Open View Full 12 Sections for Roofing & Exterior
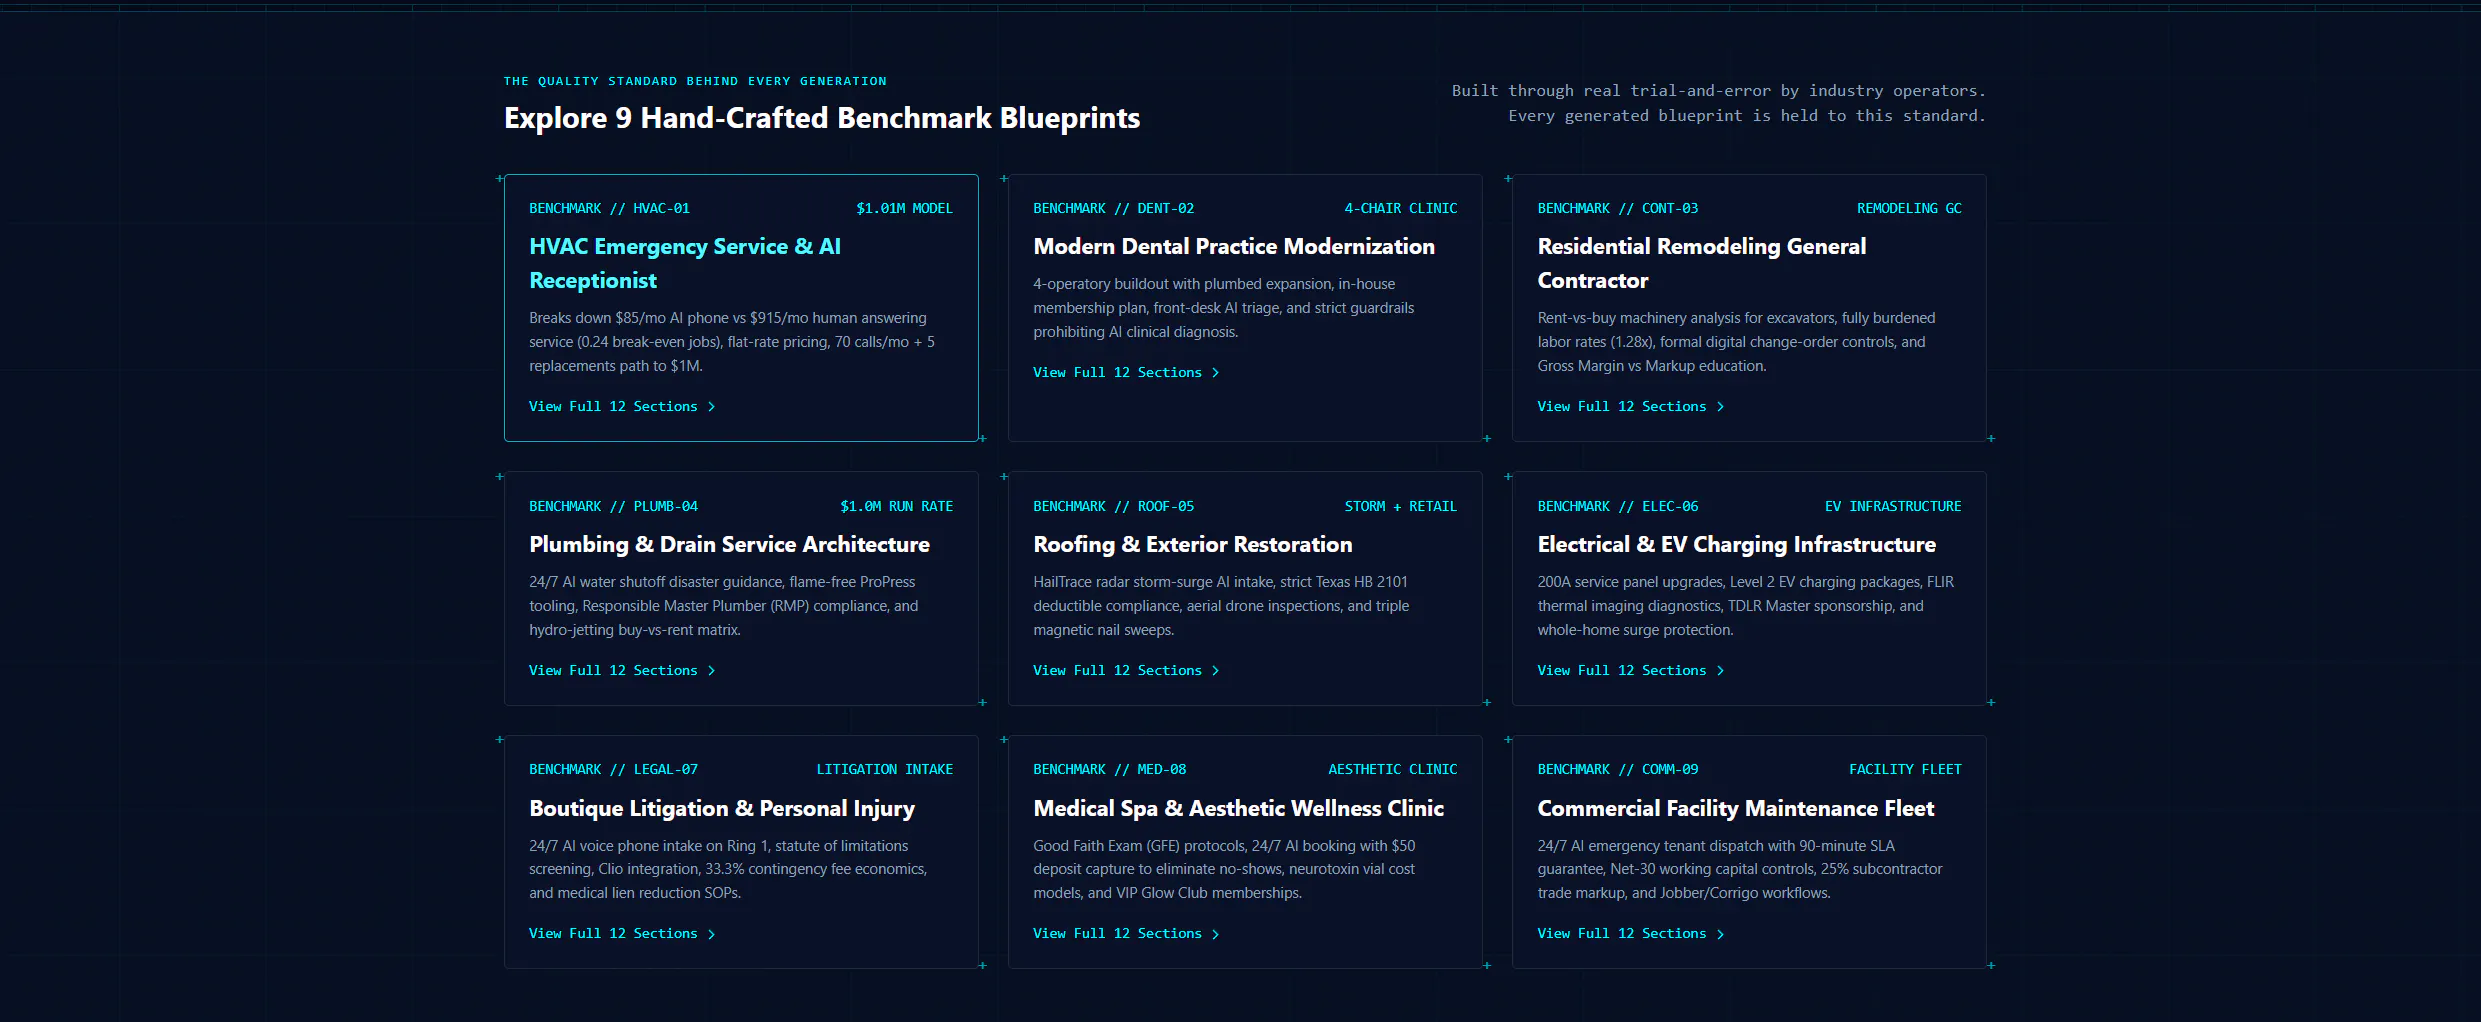 (x=1126, y=671)
